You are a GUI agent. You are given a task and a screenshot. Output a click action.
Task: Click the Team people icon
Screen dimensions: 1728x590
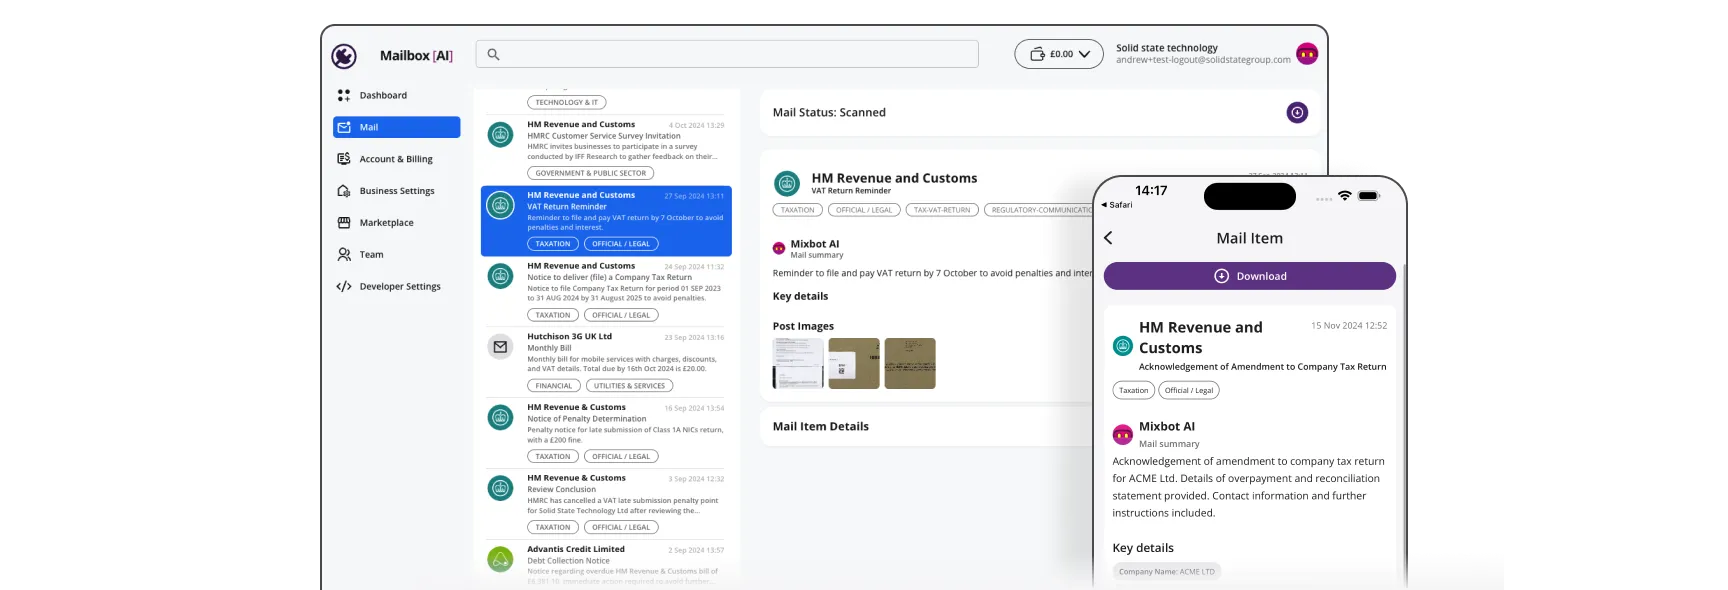coord(344,255)
